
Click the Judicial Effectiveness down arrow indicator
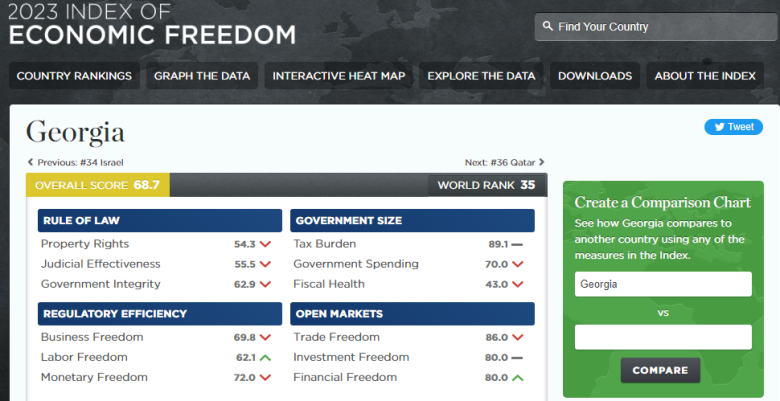265,264
